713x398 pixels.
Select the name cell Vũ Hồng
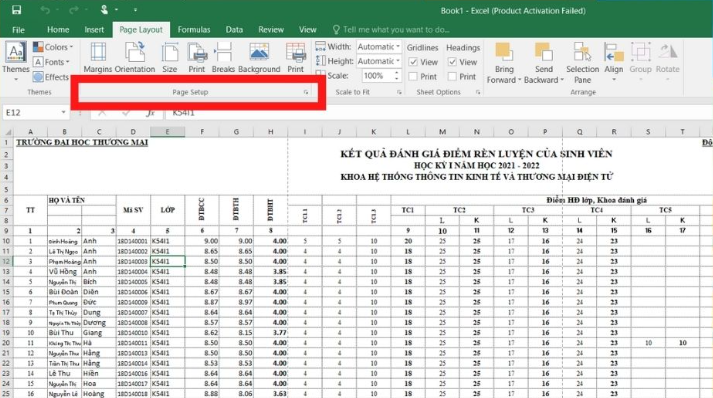[x=65, y=272]
